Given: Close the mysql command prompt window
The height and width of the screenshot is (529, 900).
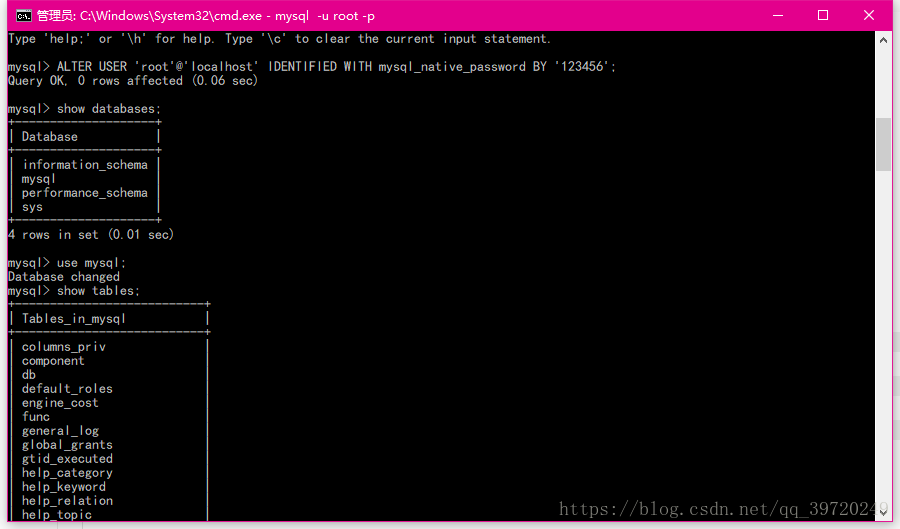Looking at the screenshot, I should pyautogui.click(x=868, y=15).
